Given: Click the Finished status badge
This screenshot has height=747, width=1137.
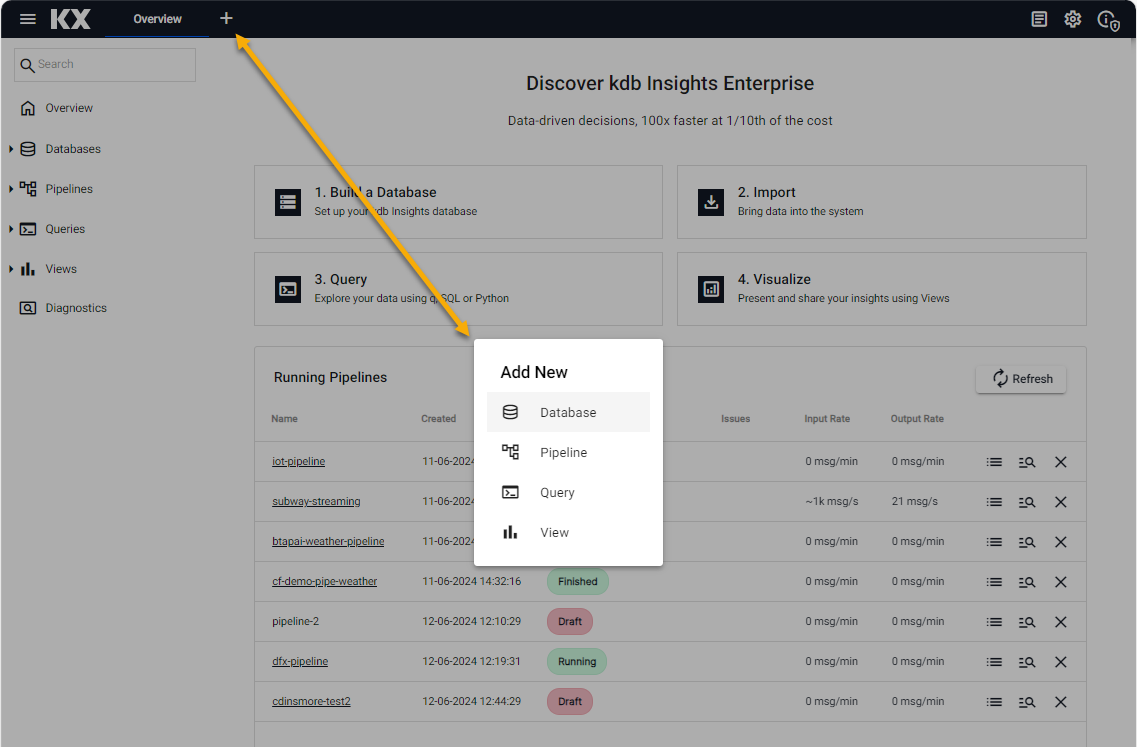Looking at the screenshot, I should click(x=578, y=582).
